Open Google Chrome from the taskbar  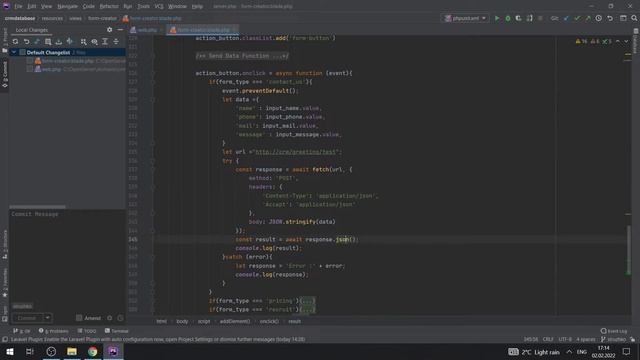point(93,351)
